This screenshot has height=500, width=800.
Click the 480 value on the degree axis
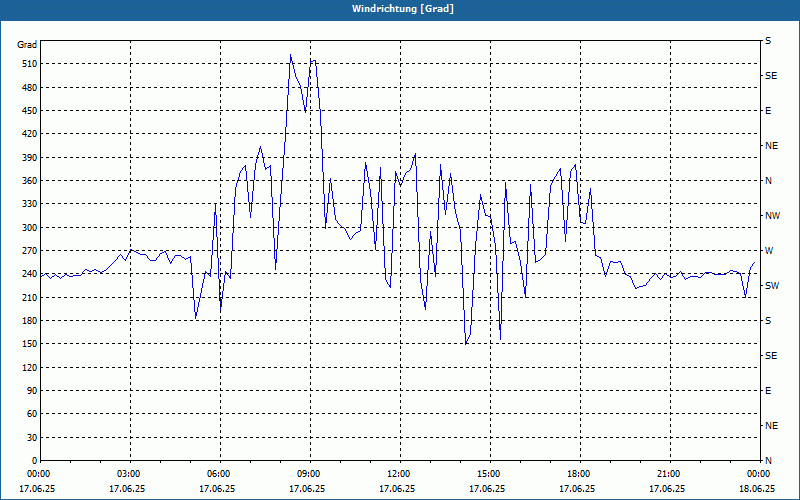coord(30,88)
